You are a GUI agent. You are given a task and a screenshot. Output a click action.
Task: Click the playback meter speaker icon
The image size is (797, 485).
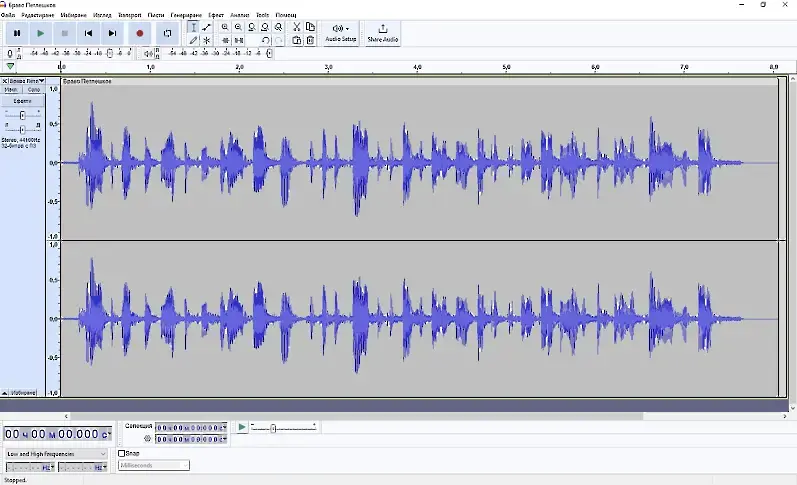(x=148, y=53)
